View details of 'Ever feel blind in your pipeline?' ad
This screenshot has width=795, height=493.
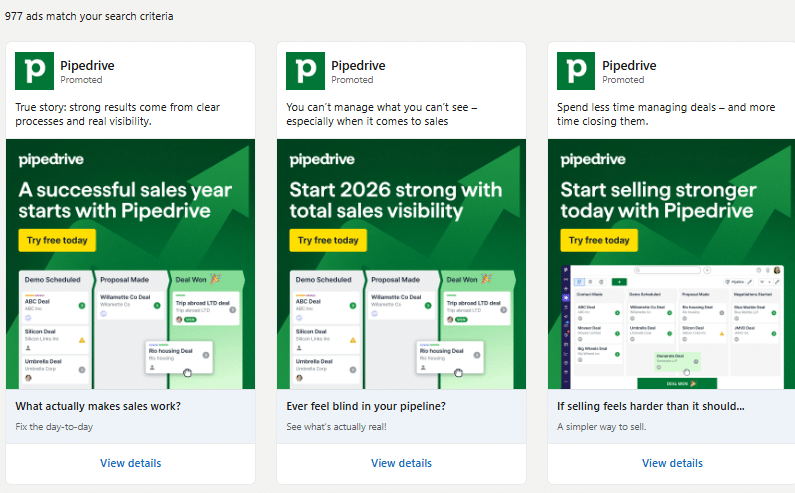click(x=401, y=463)
